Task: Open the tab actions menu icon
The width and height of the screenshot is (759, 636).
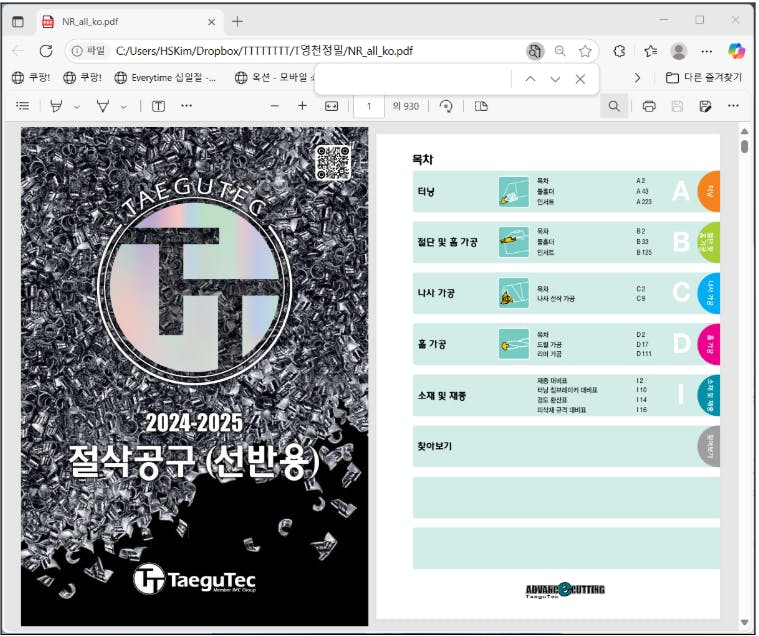Action: 18,22
